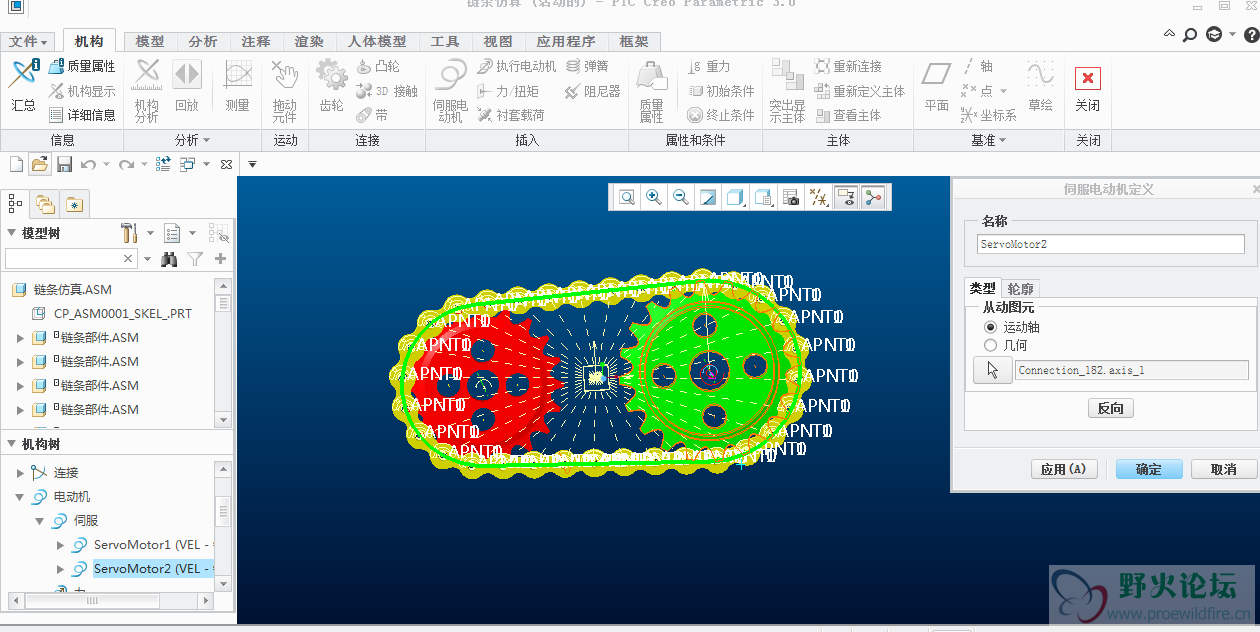This screenshot has width=1260, height=632.
Task: Click the servo motor 名称 input field
Action: click(x=1110, y=244)
